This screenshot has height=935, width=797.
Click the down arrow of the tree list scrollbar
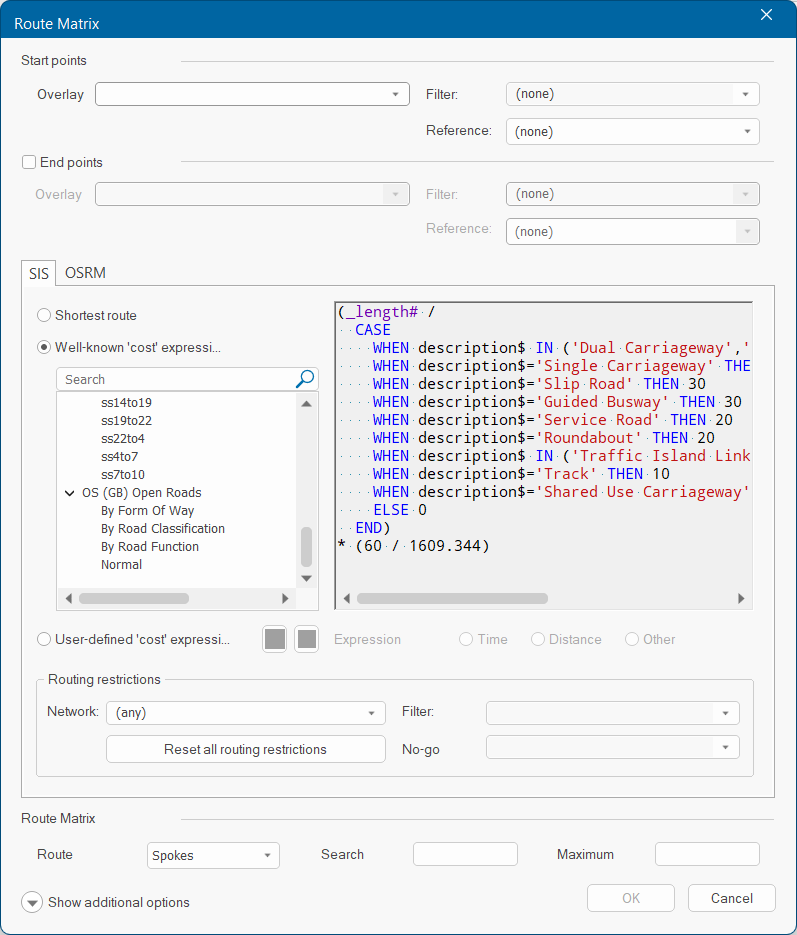[307, 577]
